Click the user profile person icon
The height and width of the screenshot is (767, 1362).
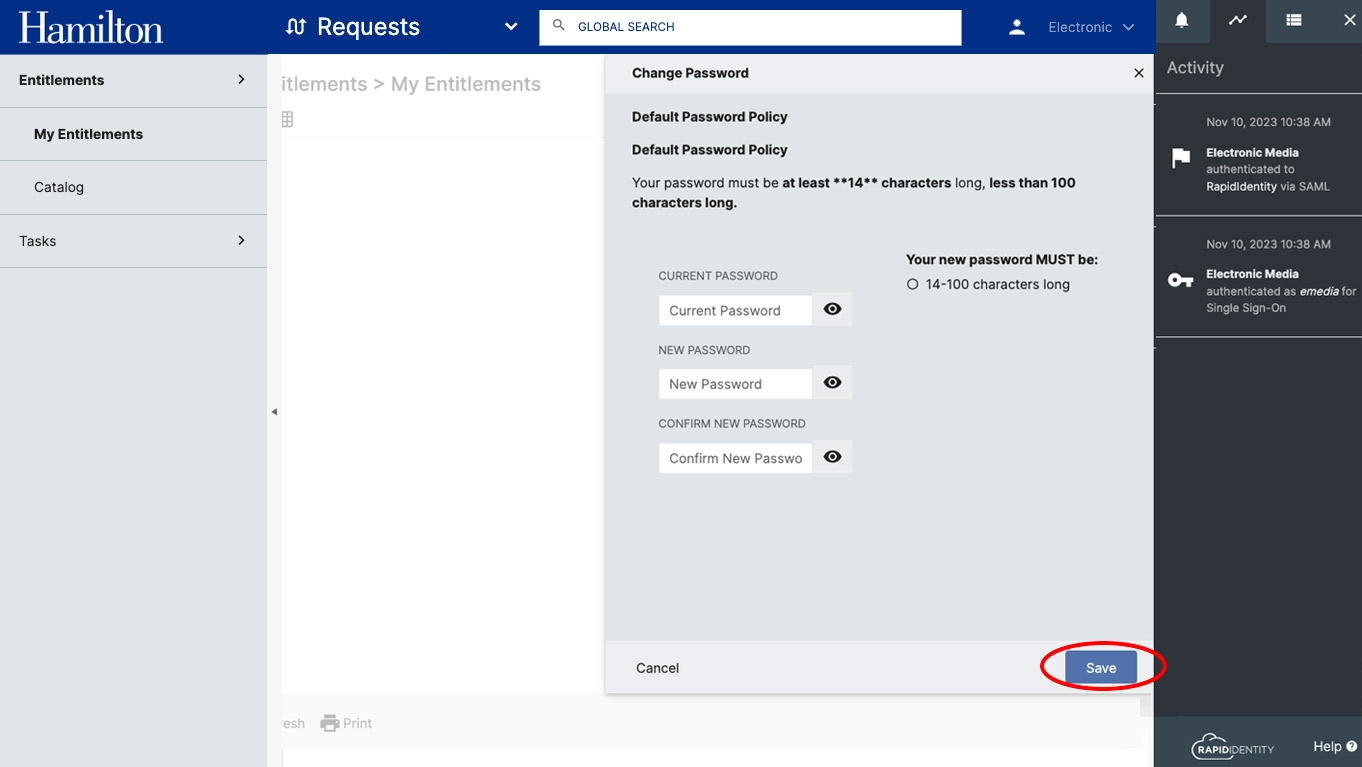pyautogui.click(x=1017, y=27)
